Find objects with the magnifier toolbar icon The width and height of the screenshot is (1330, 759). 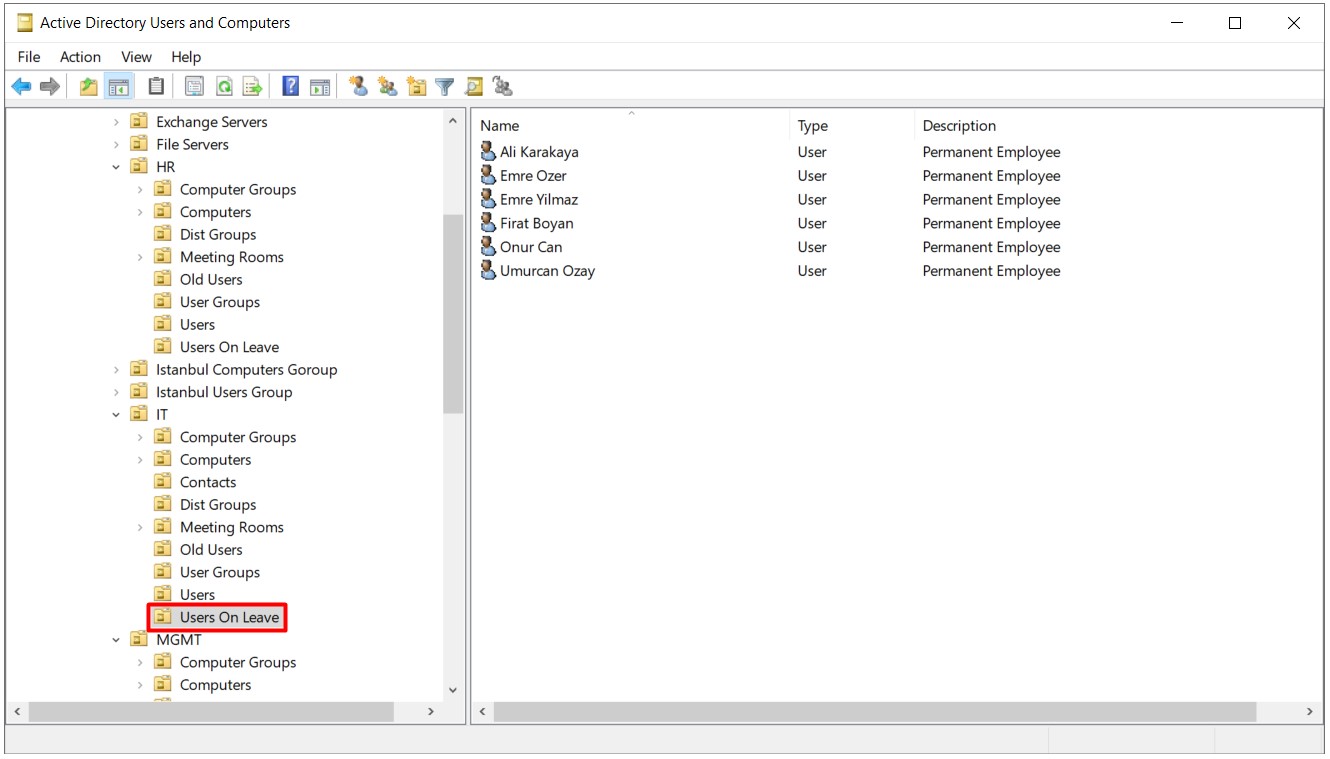[x=474, y=87]
